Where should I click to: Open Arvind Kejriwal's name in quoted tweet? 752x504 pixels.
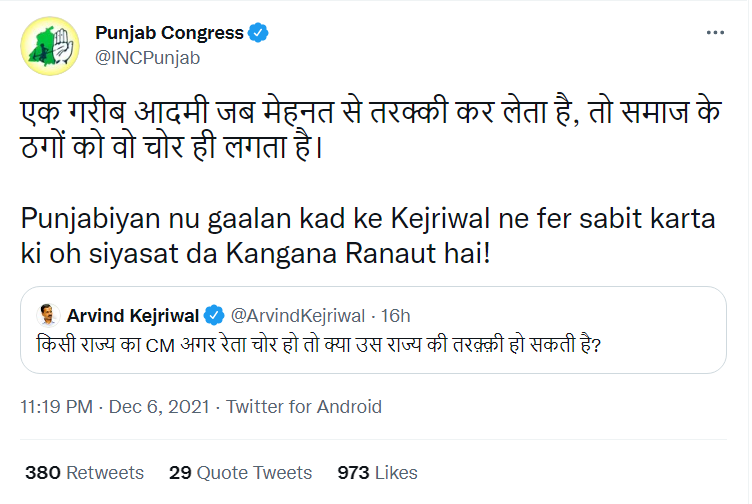(132, 316)
